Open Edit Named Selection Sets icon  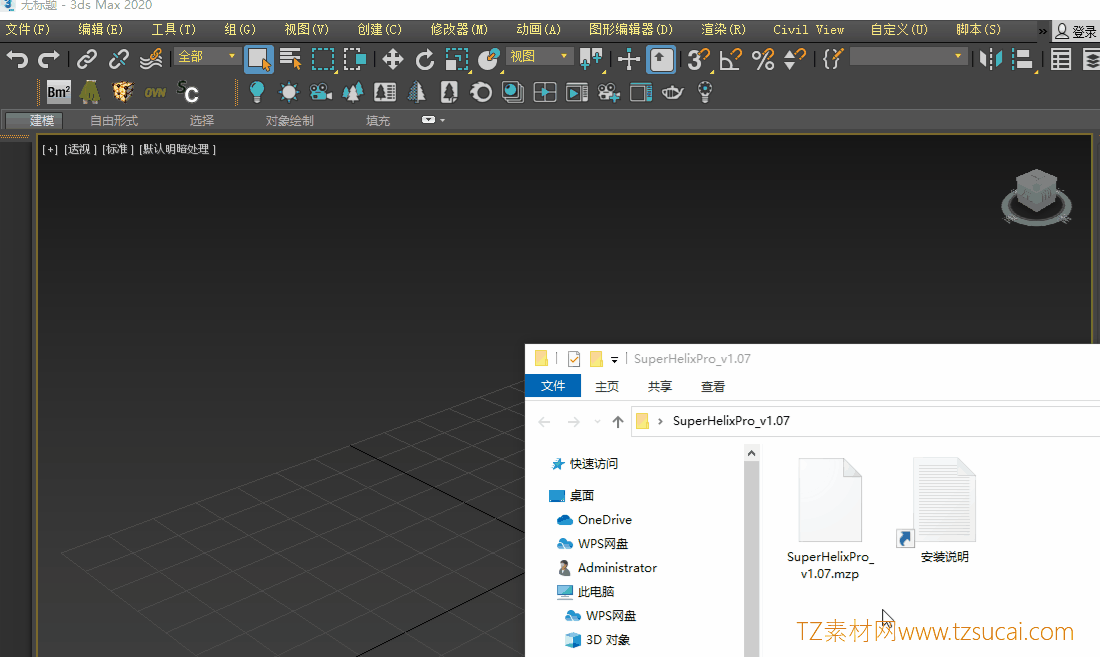(832, 60)
